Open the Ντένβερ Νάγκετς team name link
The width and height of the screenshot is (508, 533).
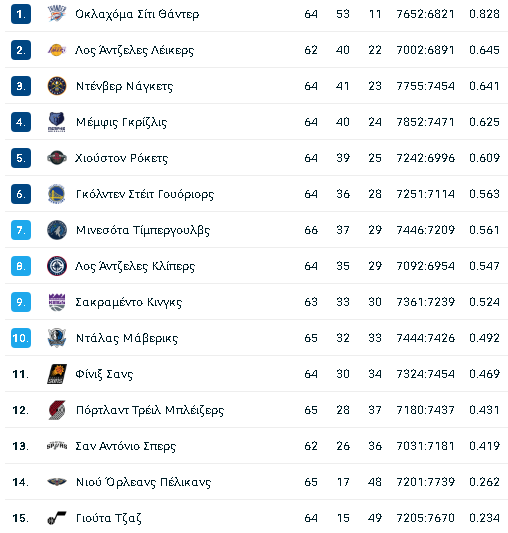click(124, 86)
